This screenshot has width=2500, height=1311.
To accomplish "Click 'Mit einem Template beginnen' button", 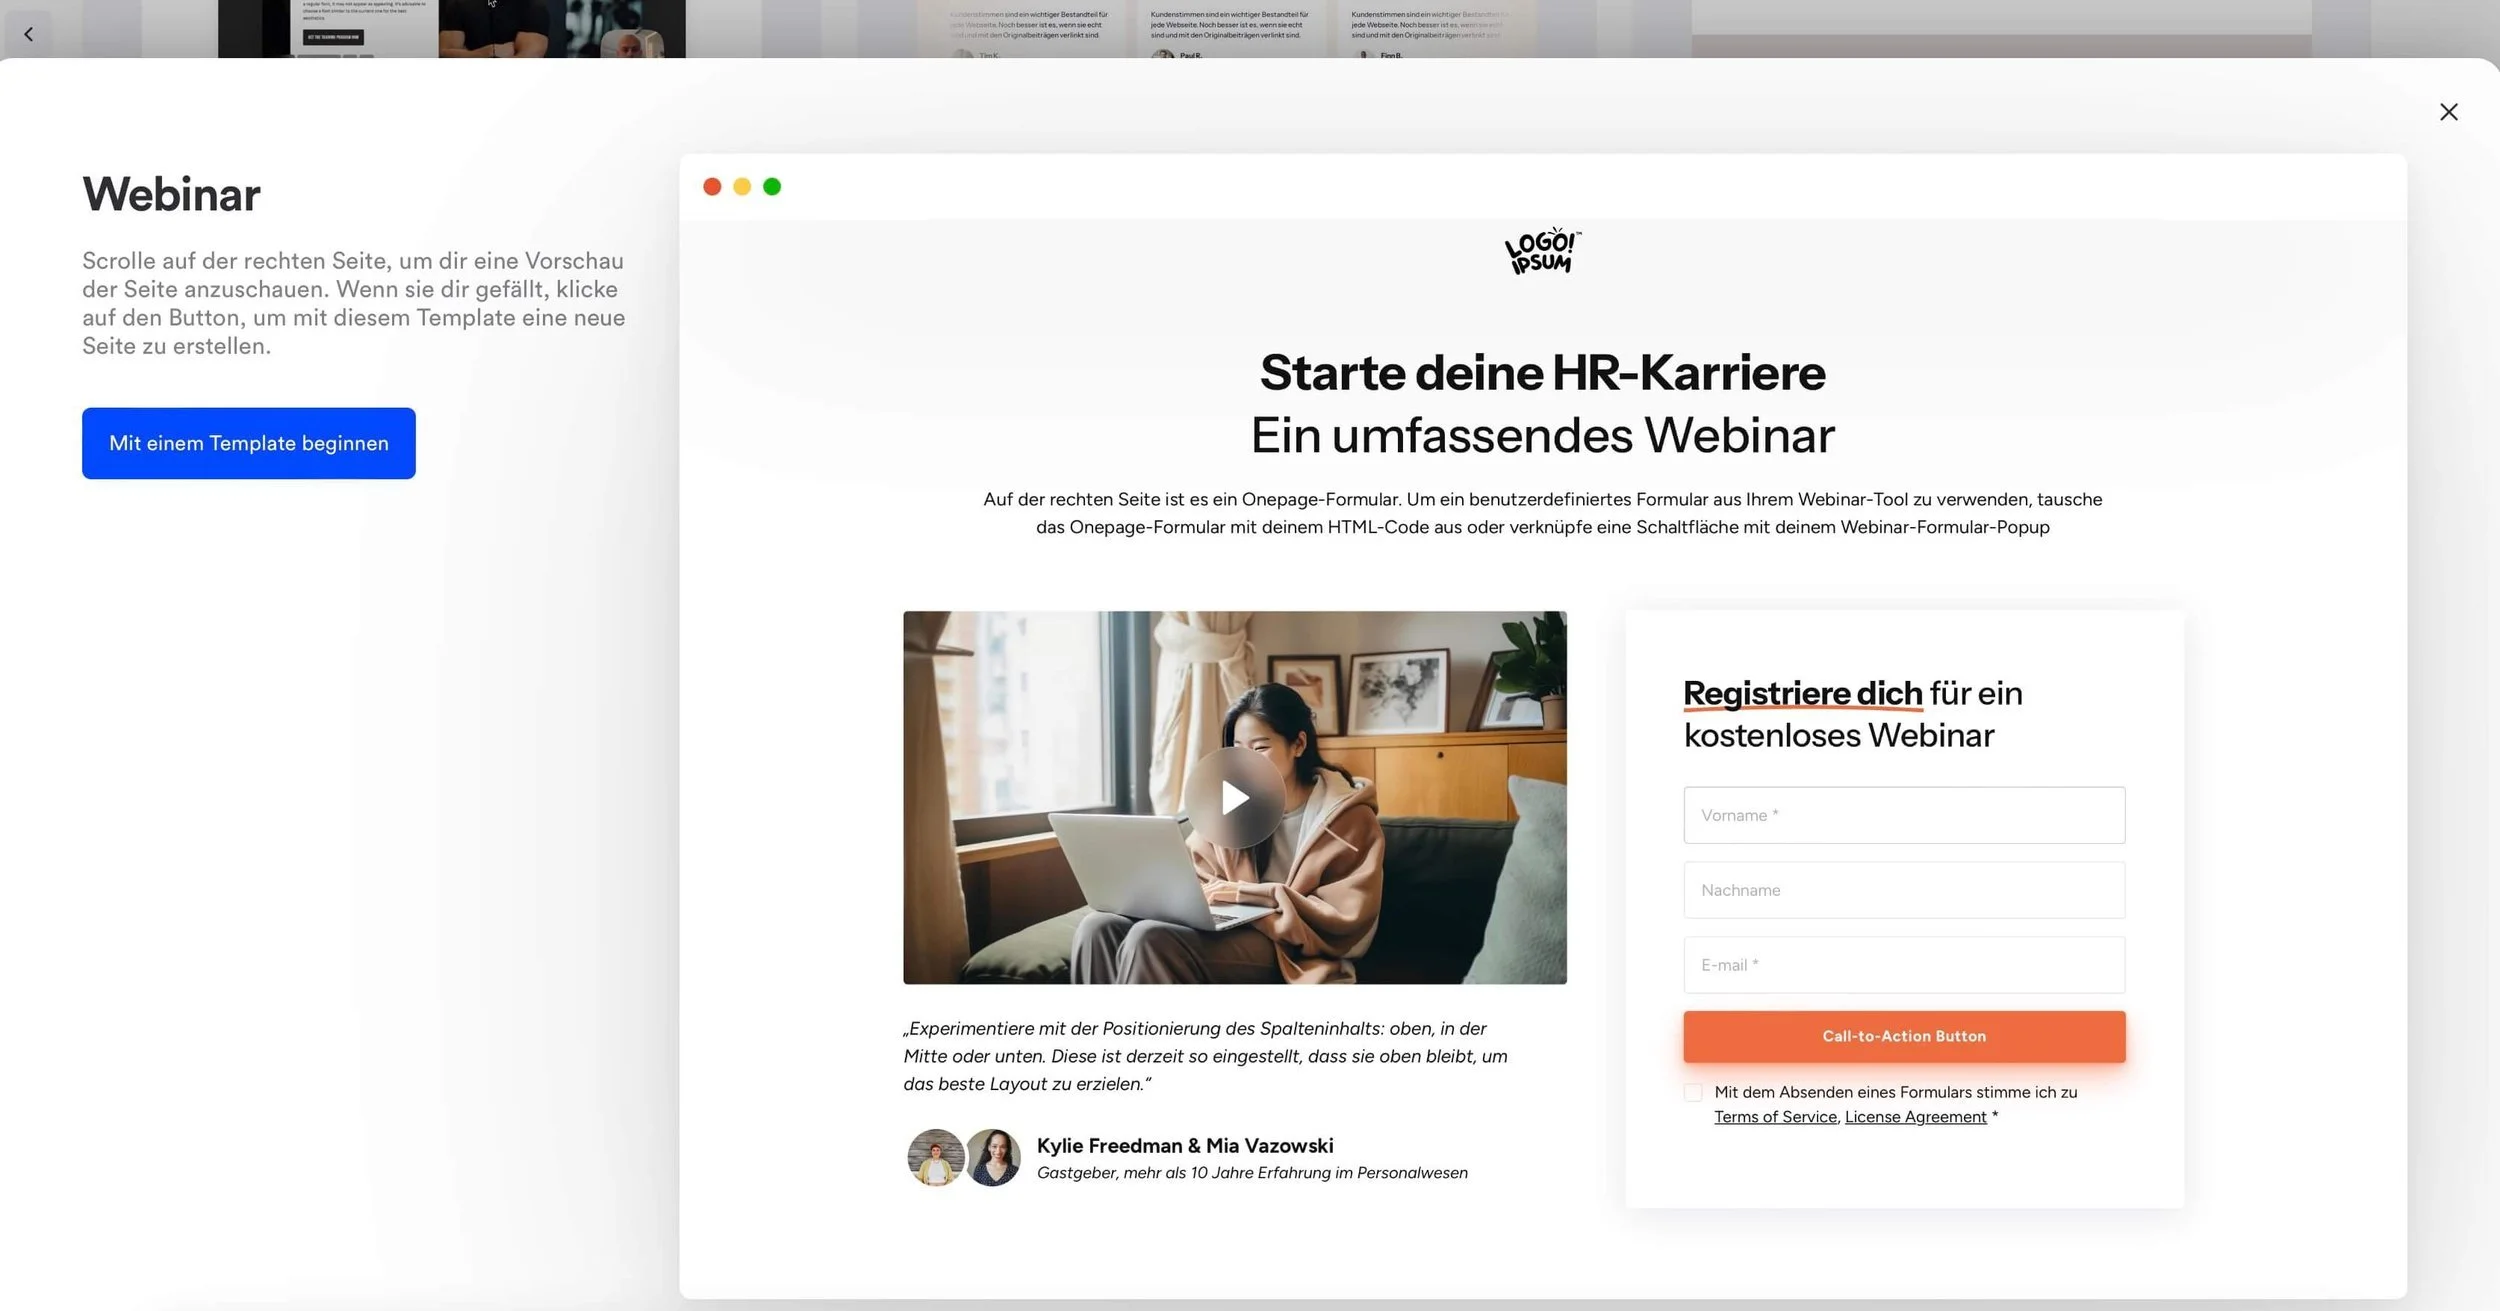I will [249, 443].
